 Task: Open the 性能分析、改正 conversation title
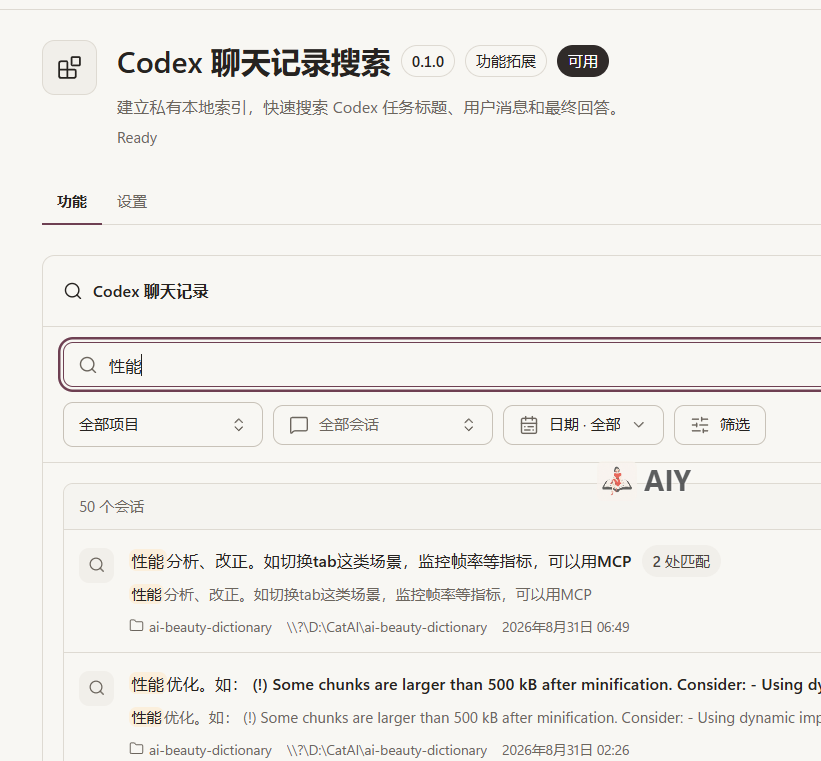pyautogui.click(x=381, y=562)
